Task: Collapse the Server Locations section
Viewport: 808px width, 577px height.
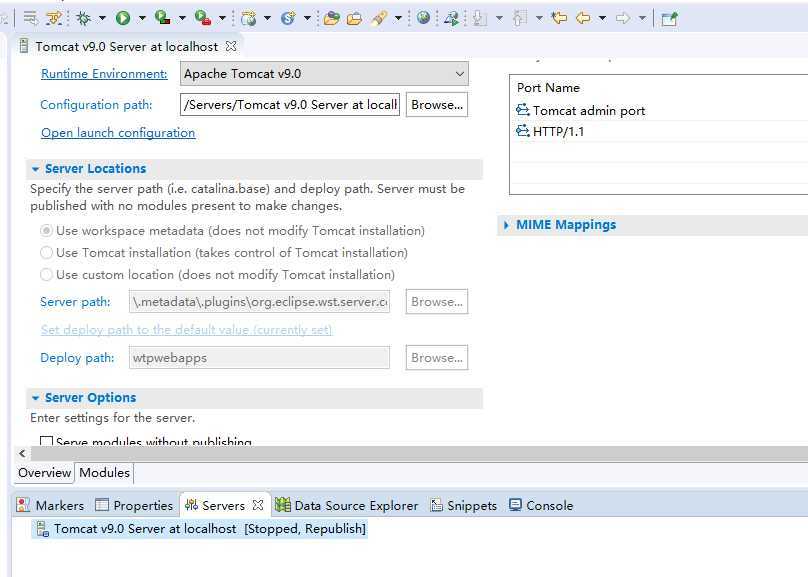Action: click(36, 169)
